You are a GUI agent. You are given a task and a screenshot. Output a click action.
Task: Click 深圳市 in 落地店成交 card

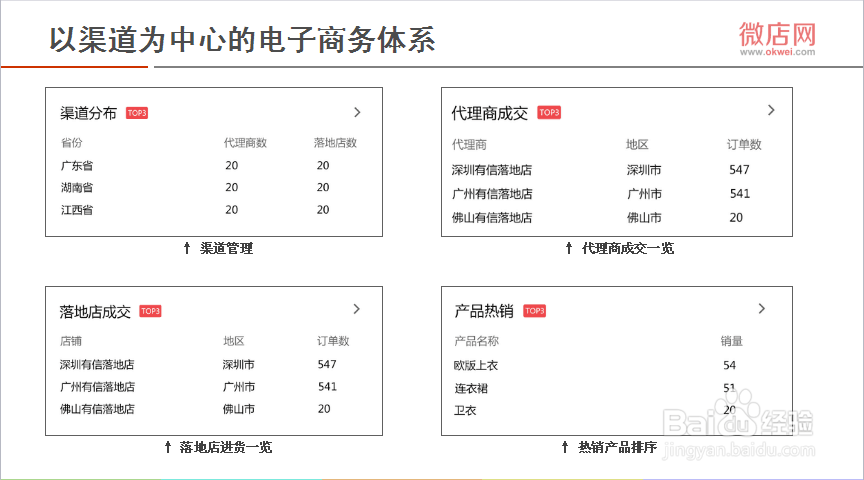point(239,365)
